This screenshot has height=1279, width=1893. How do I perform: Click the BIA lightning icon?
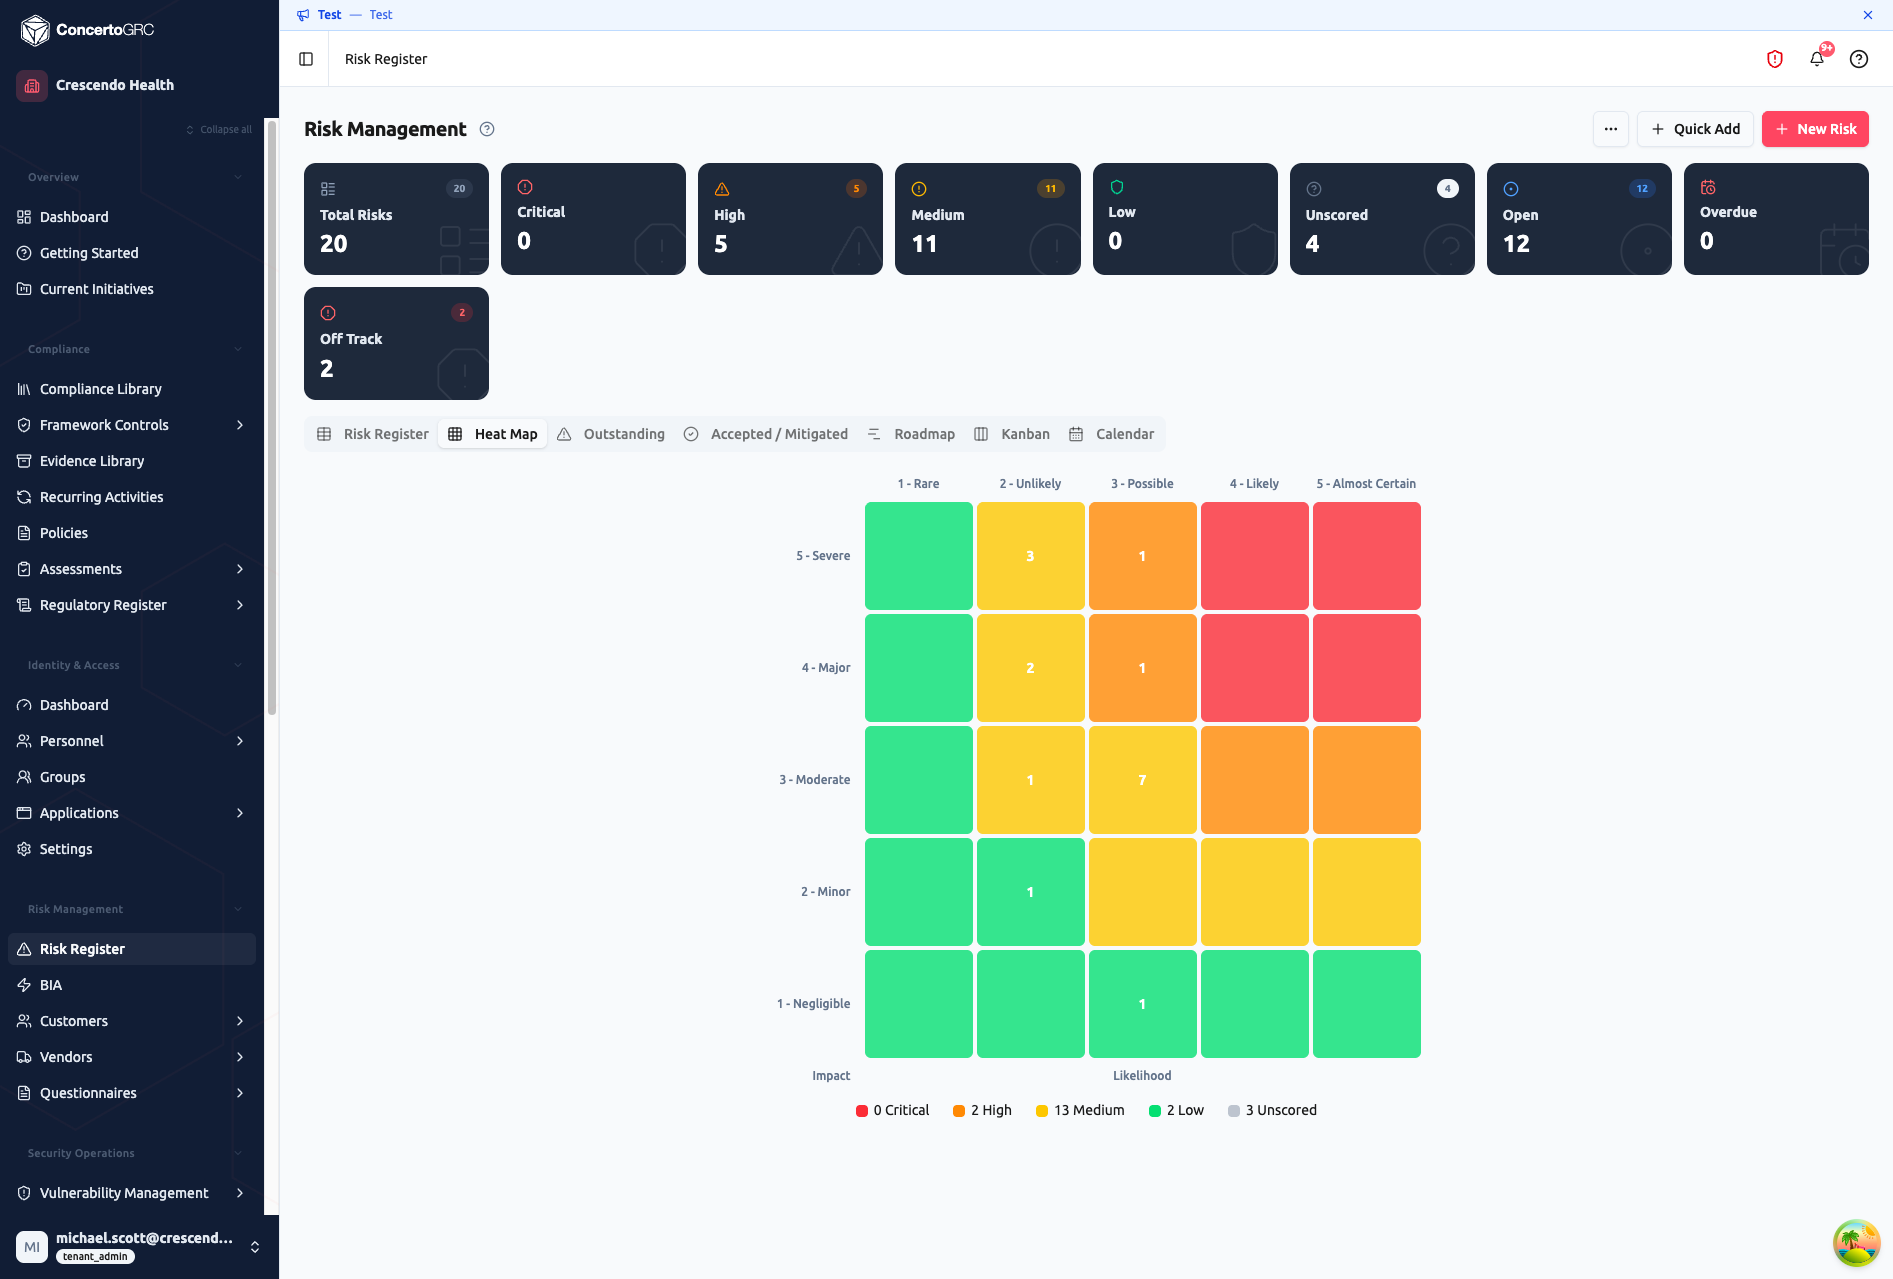click(x=24, y=985)
